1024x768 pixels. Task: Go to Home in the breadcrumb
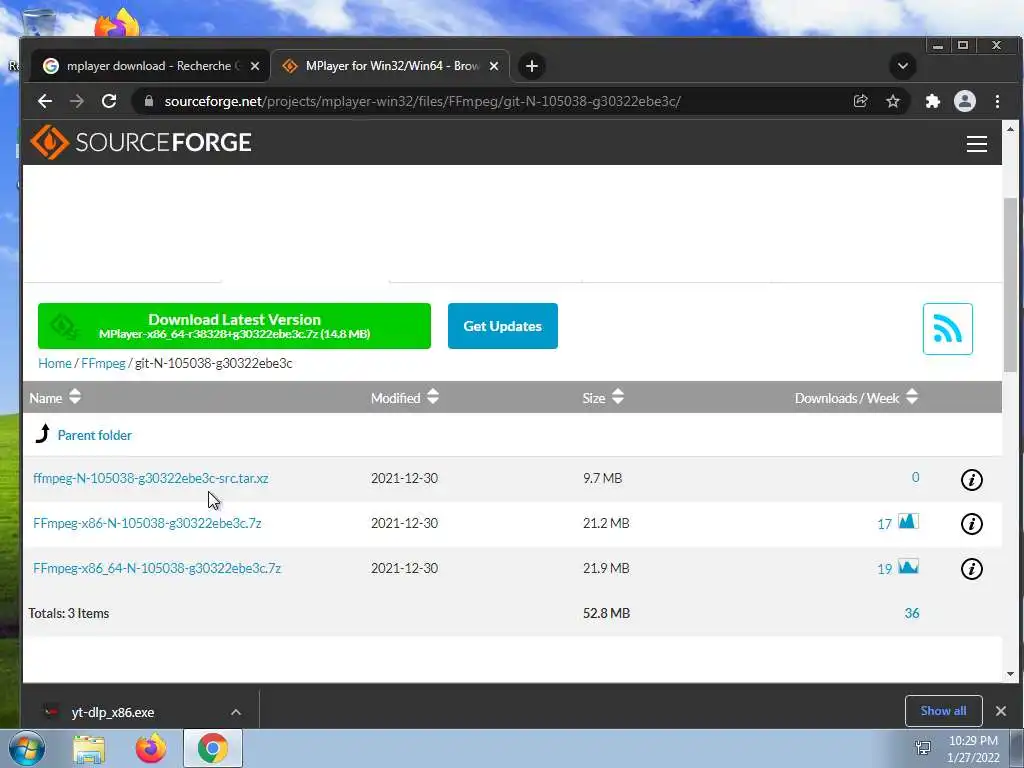[55, 363]
